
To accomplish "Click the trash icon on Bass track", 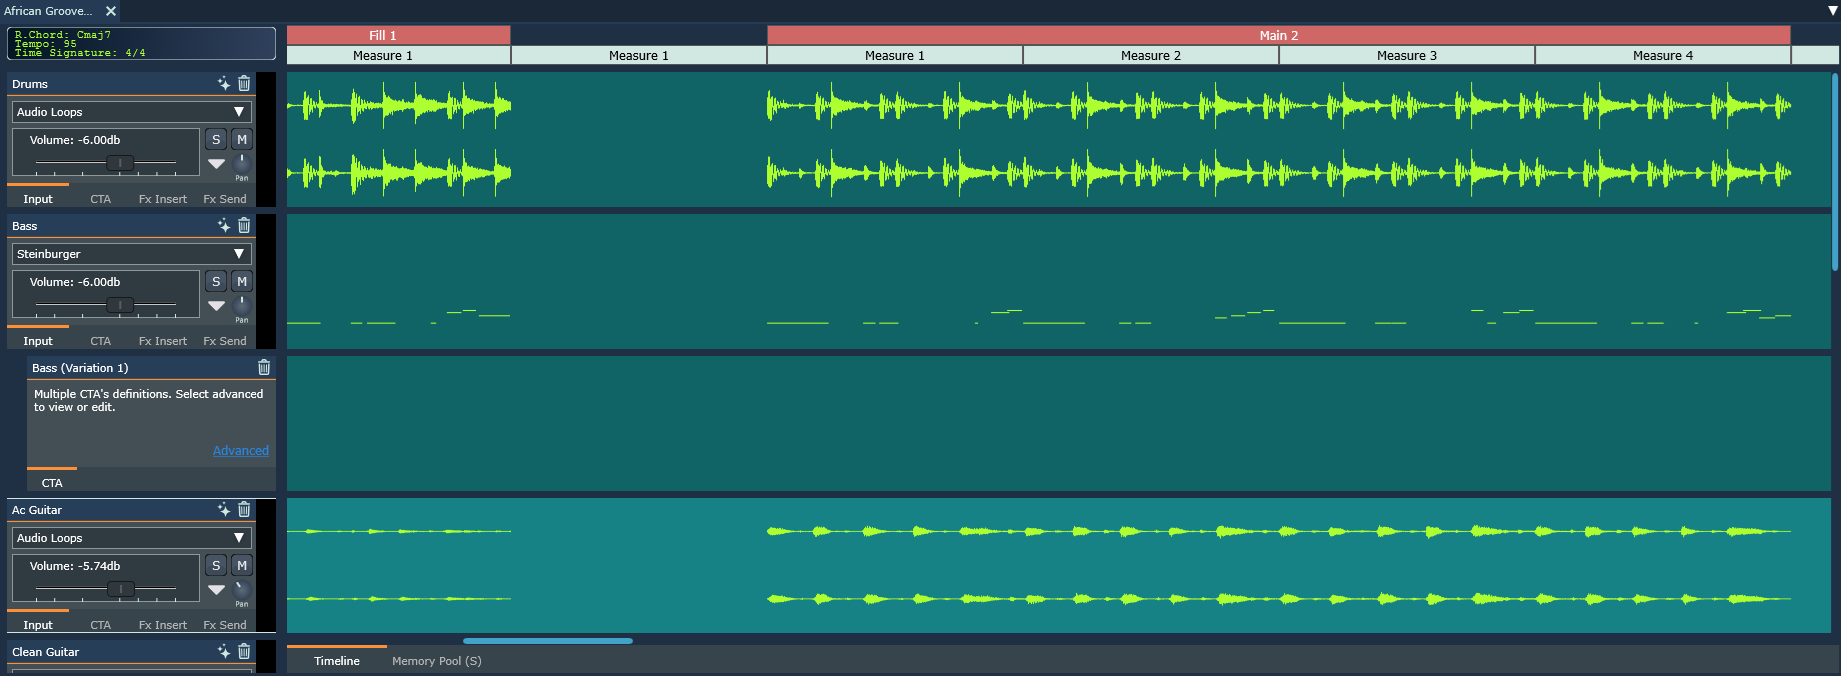I will [244, 226].
